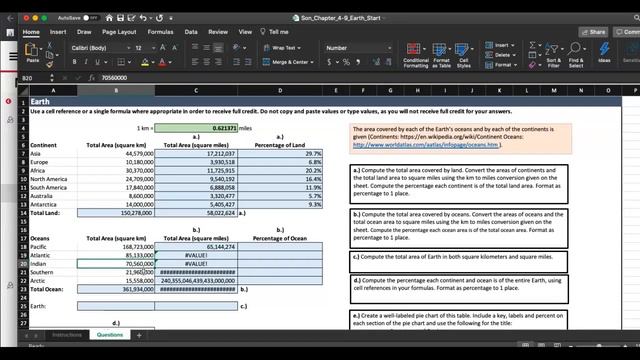Image resolution: width=640 pixels, height=360 pixels.
Task: Open the Insert ribbon tab
Action: (x=58, y=32)
